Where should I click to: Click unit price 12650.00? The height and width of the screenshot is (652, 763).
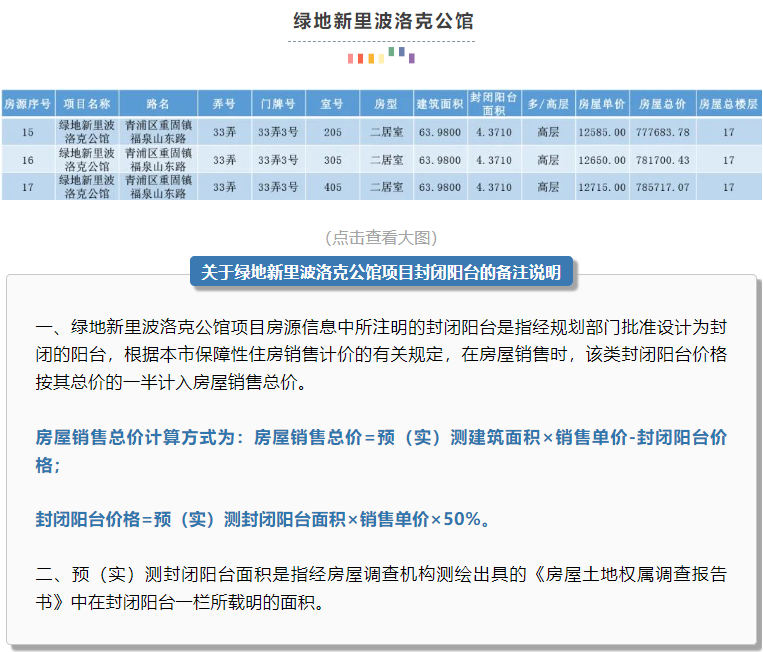(x=602, y=160)
